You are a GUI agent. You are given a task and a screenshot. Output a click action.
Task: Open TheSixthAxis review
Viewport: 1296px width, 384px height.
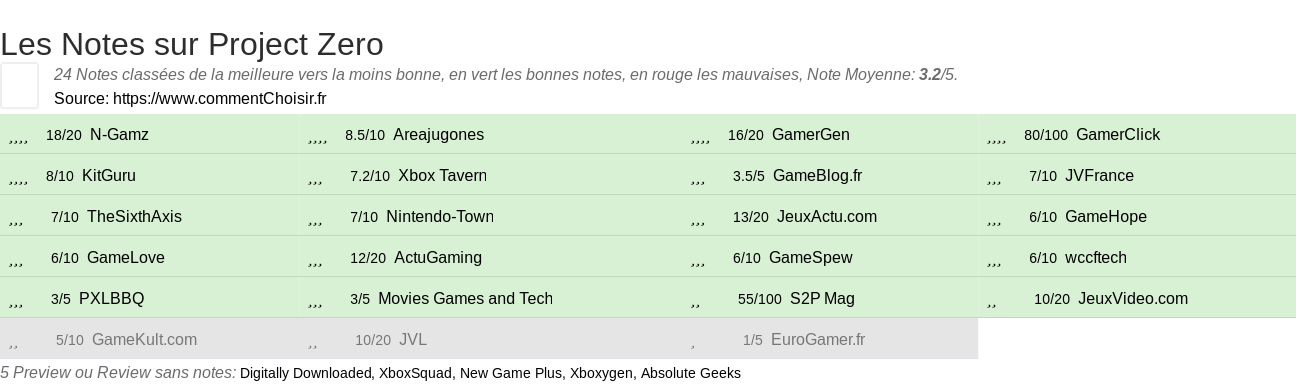tap(134, 216)
